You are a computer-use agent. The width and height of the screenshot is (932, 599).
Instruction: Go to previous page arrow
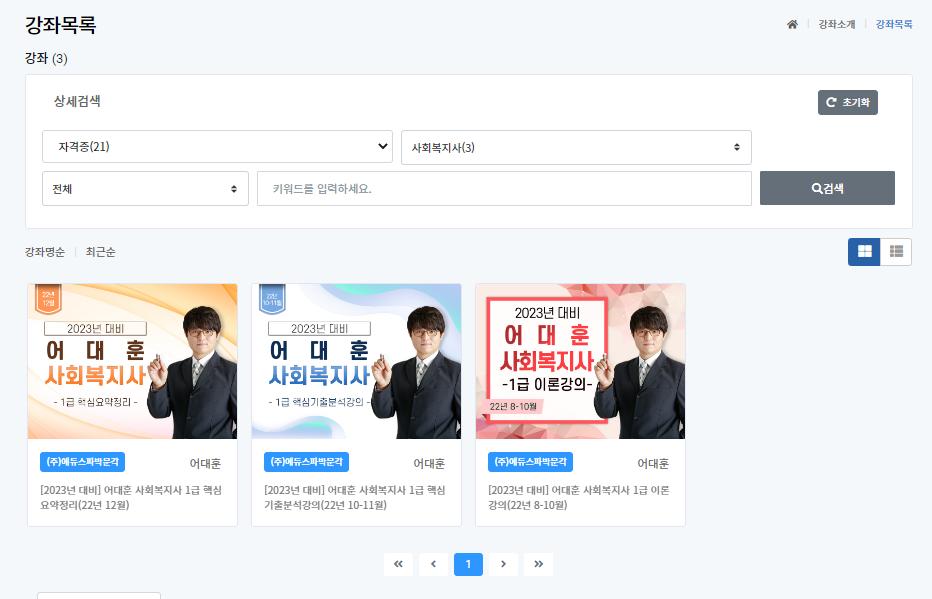(433, 564)
